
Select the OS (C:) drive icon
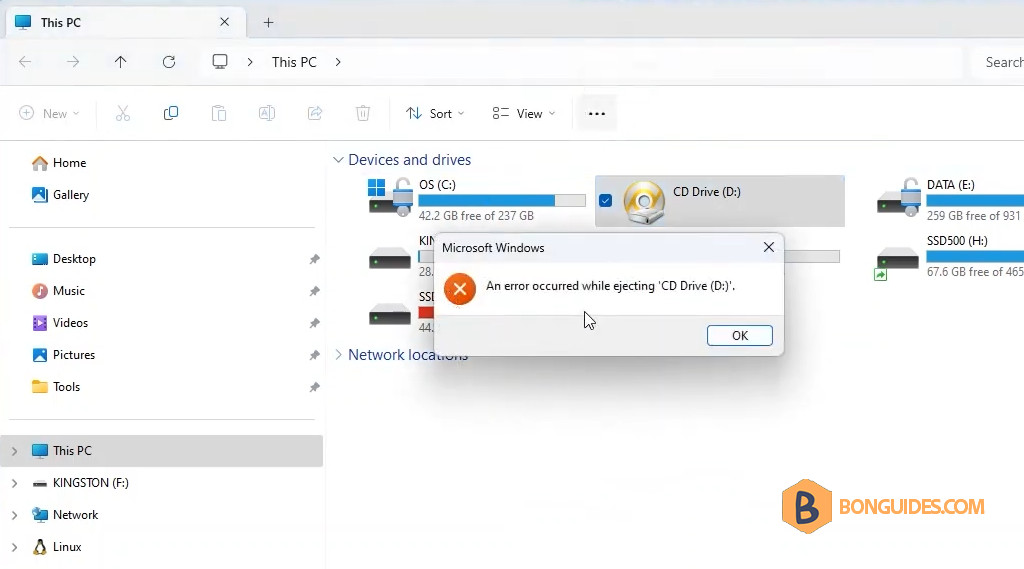(x=391, y=198)
